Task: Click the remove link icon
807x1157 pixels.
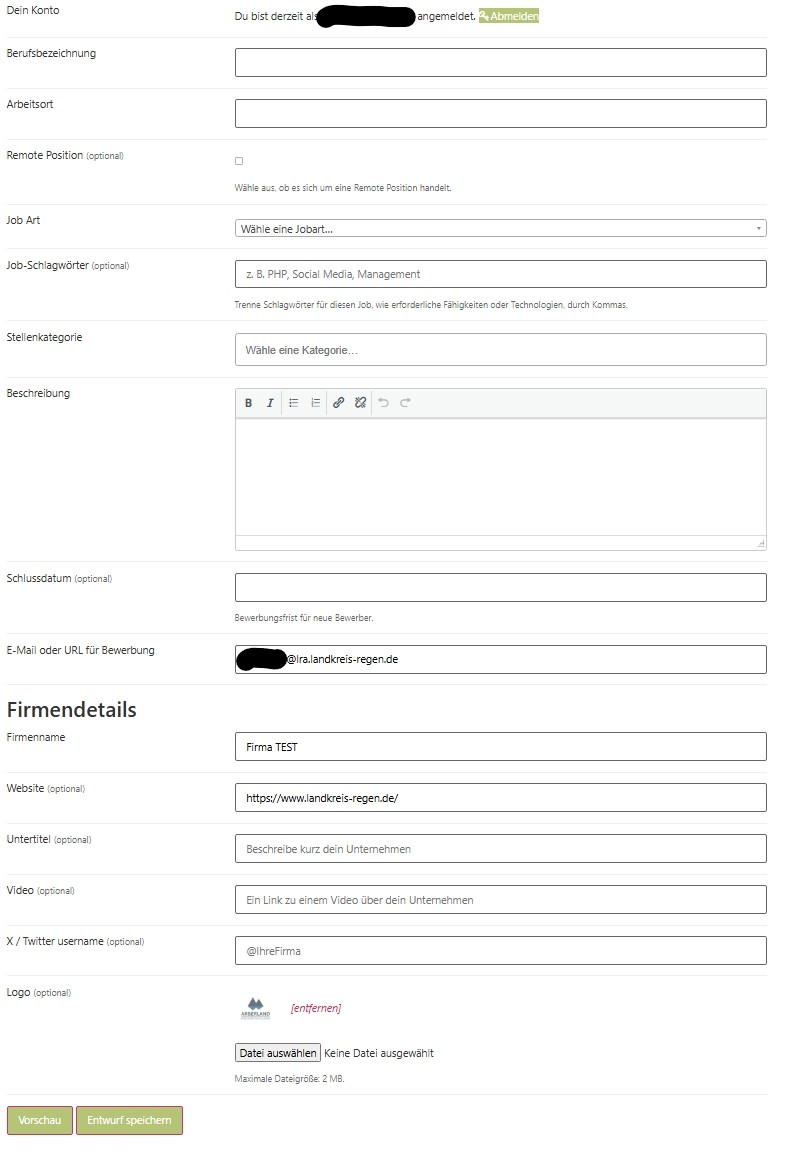Action: (361, 403)
